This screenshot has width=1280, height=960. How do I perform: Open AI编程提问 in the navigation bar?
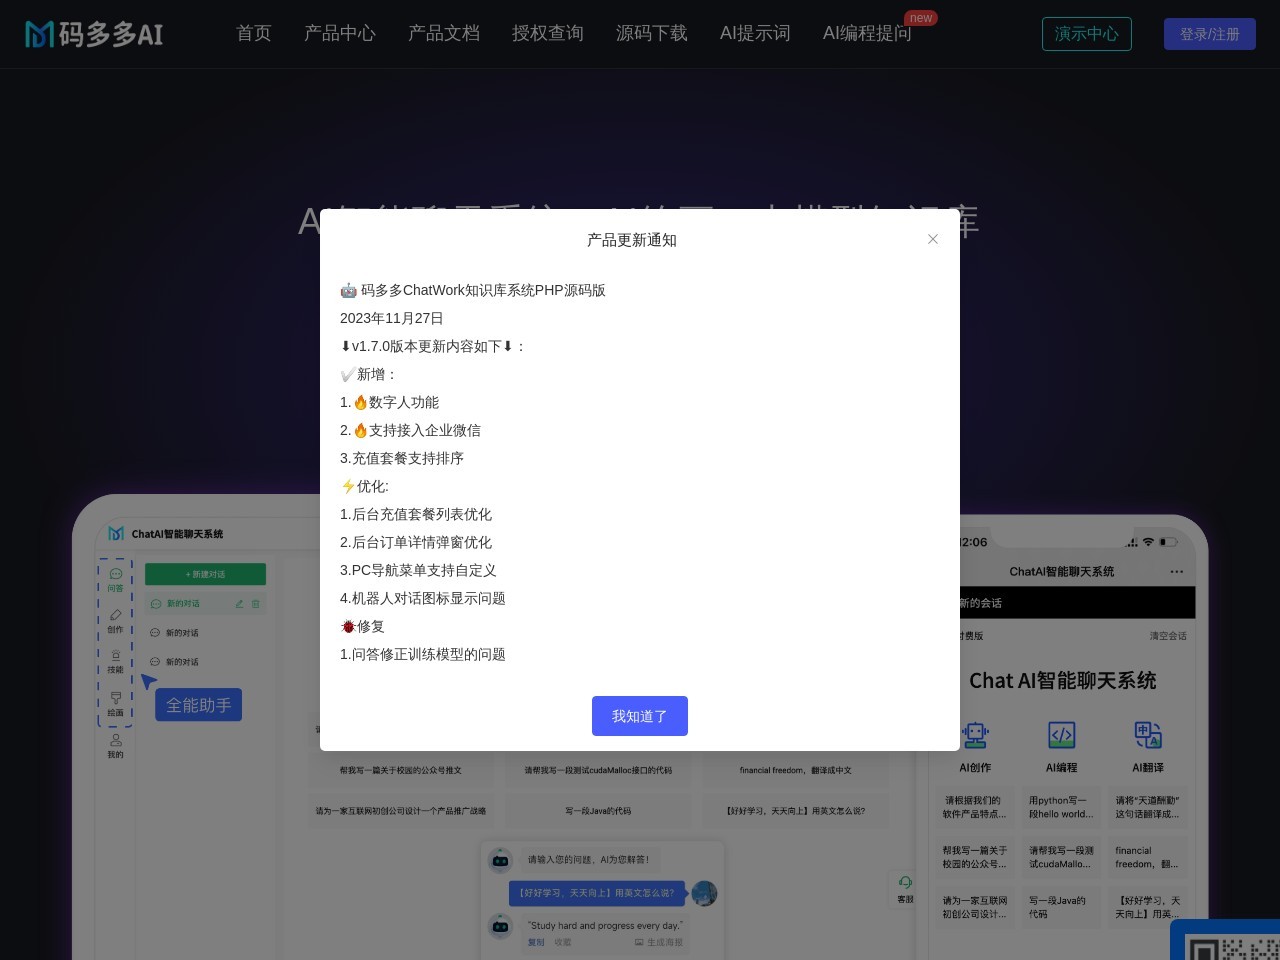coord(867,34)
